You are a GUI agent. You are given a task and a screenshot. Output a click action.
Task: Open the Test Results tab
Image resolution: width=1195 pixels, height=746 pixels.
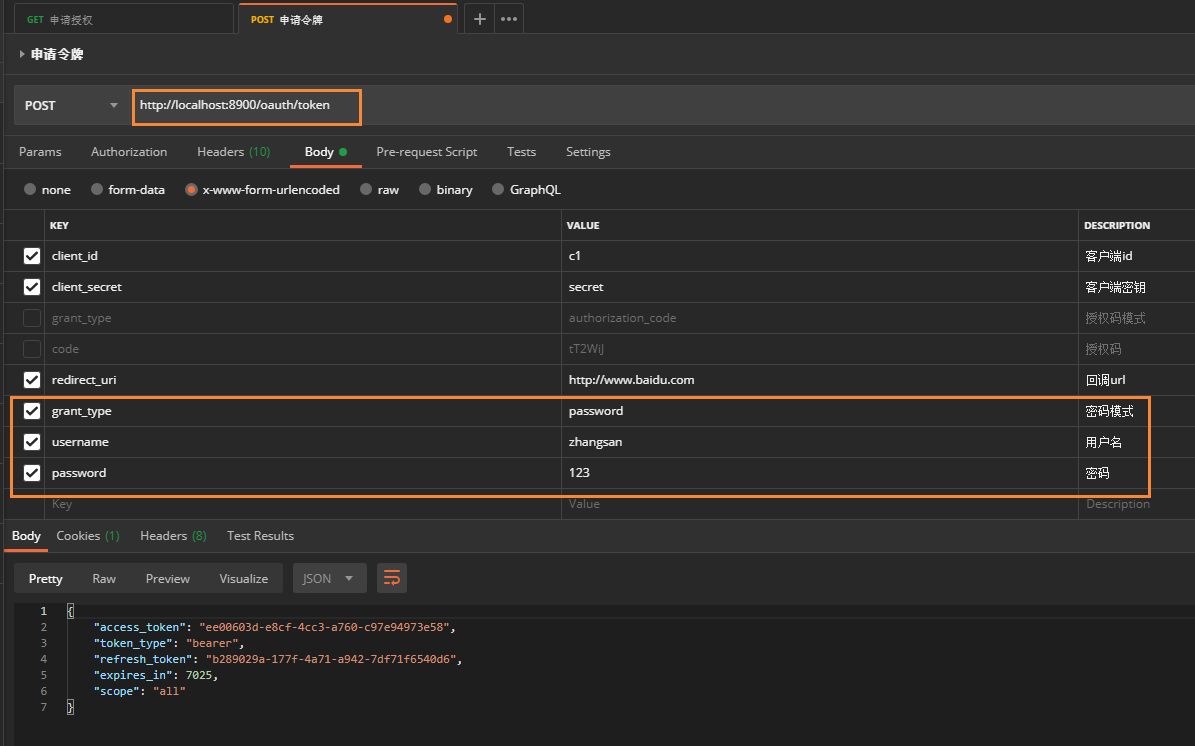tap(261, 536)
